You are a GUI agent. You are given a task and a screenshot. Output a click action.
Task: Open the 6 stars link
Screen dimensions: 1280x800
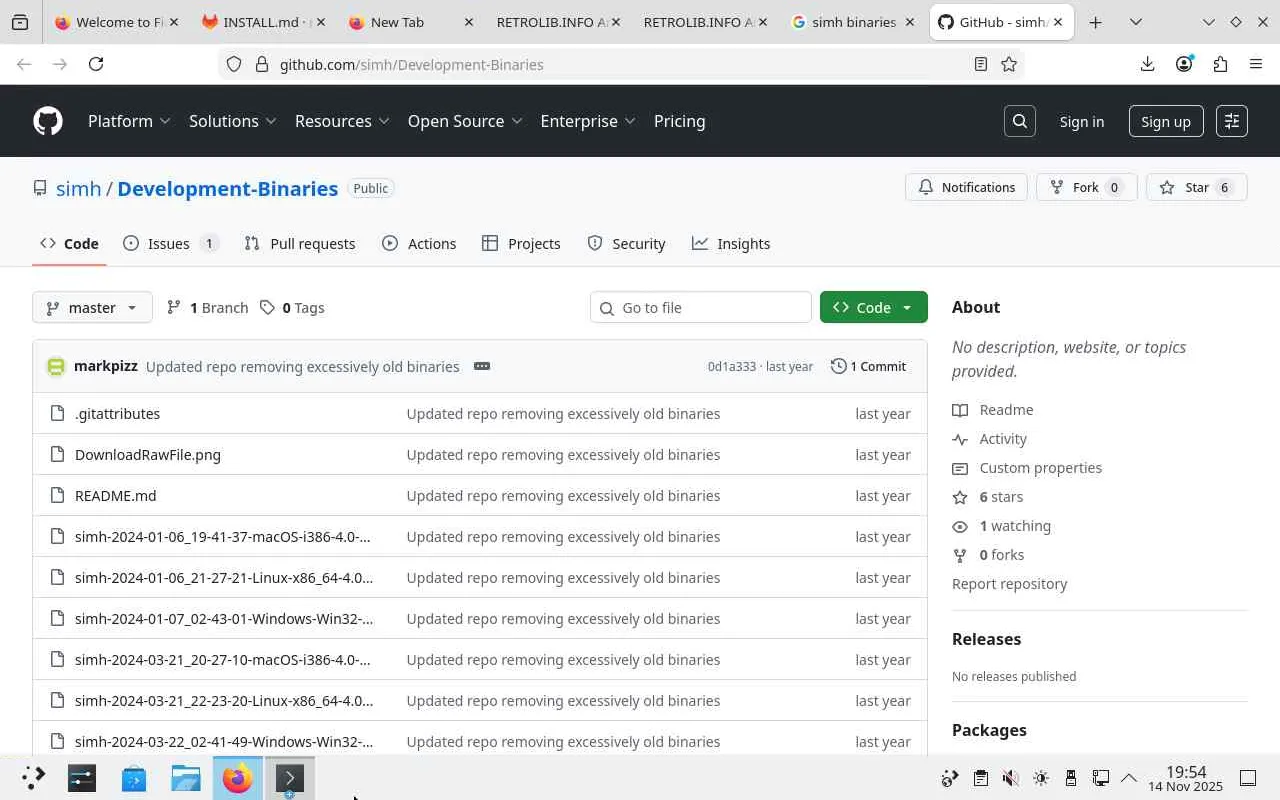1001,496
